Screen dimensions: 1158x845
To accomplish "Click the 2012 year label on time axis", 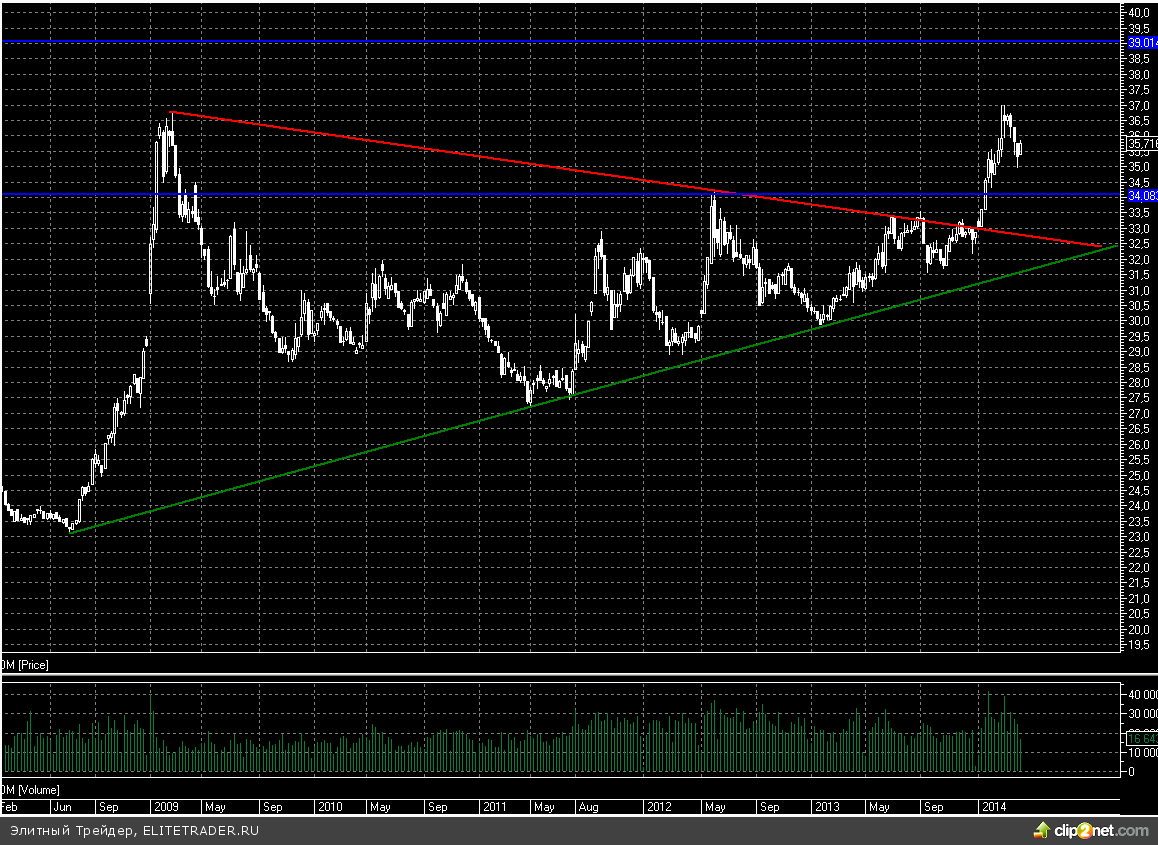I will pyautogui.click(x=659, y=807).
